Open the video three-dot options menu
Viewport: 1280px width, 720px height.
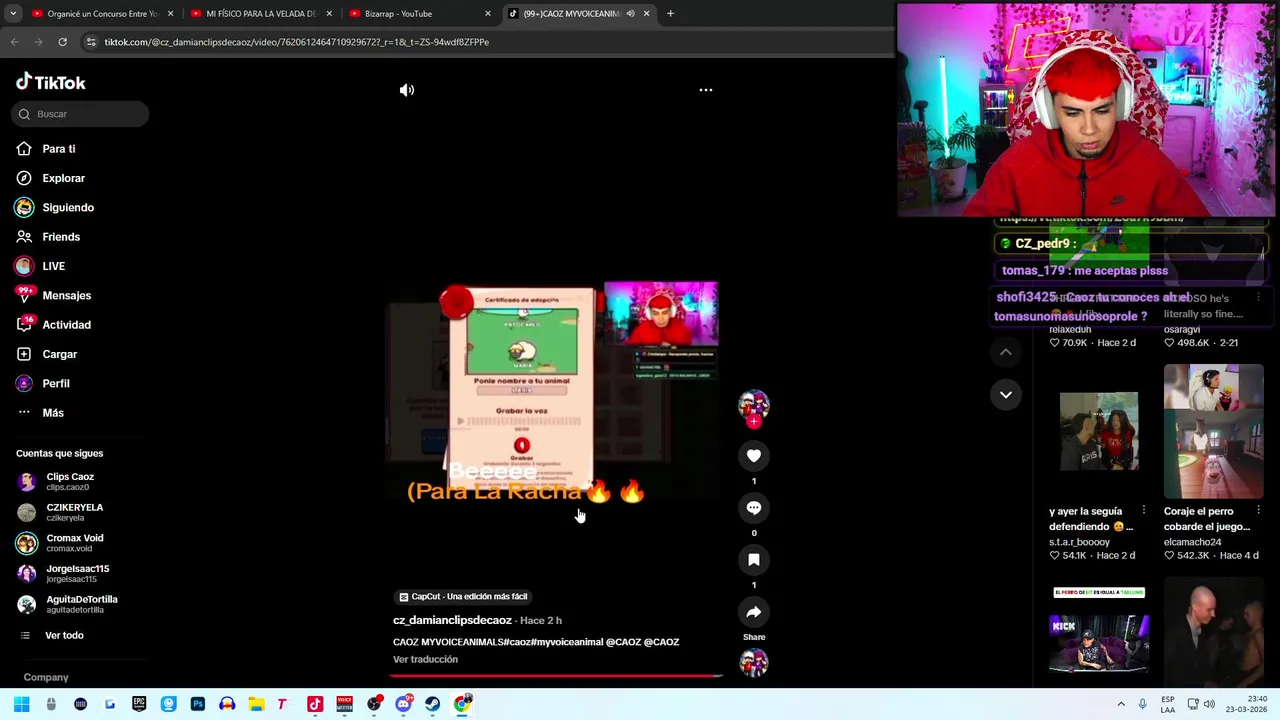coord(706,90)
